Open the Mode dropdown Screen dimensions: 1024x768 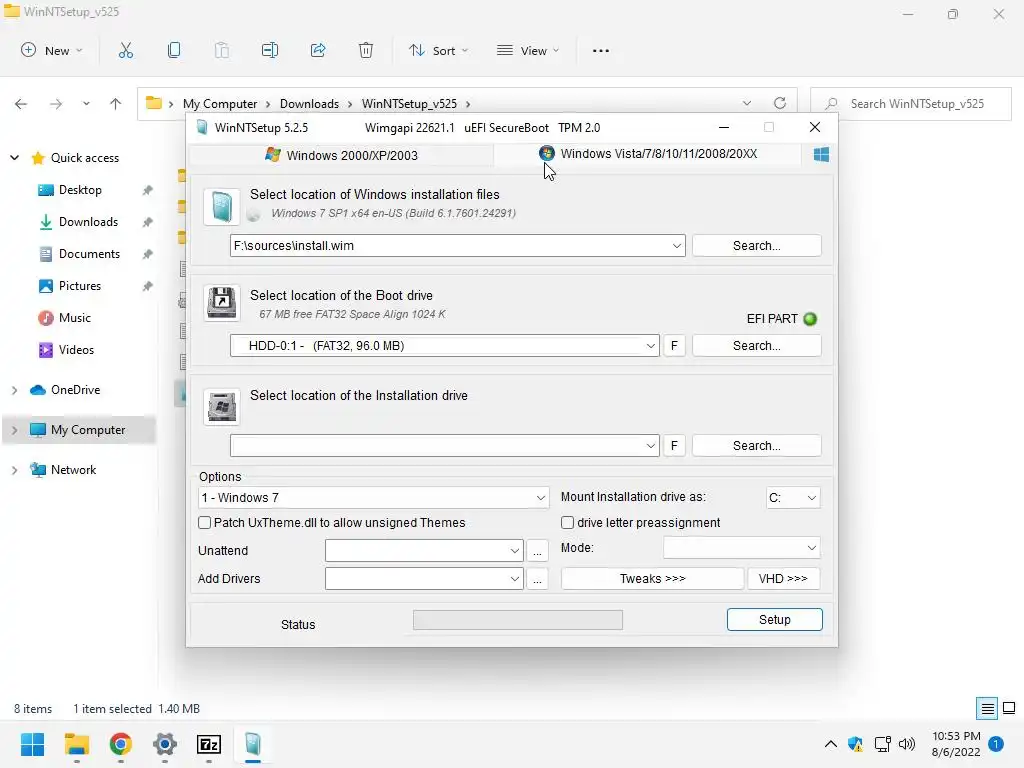811,548
